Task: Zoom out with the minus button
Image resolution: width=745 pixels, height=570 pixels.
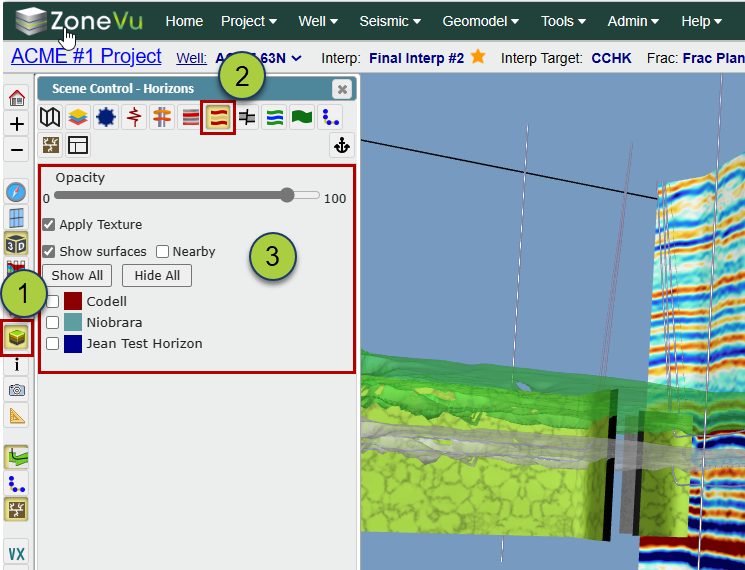Action: coord(17,150)
